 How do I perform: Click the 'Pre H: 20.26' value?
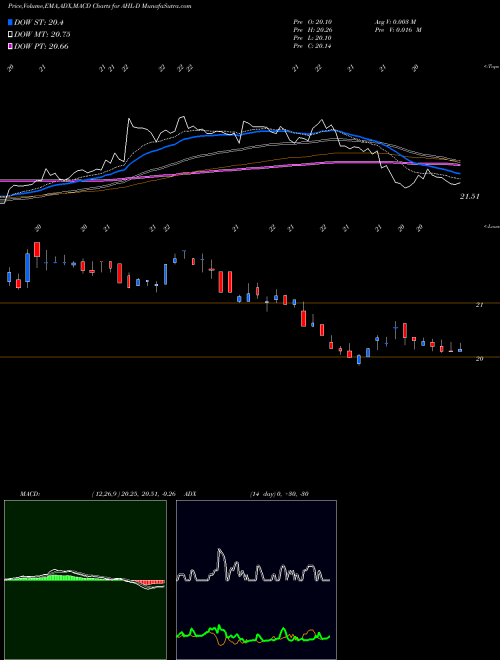click(x=313, y=30)
